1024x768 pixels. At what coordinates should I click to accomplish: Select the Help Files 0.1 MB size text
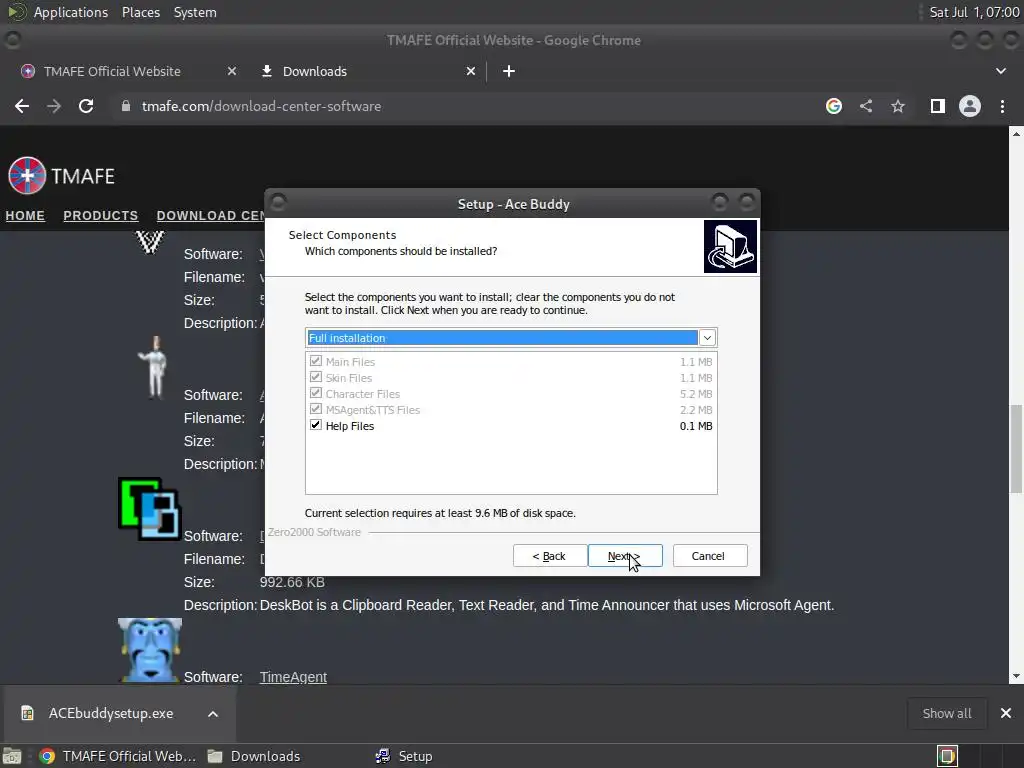(x=696, y=426)
